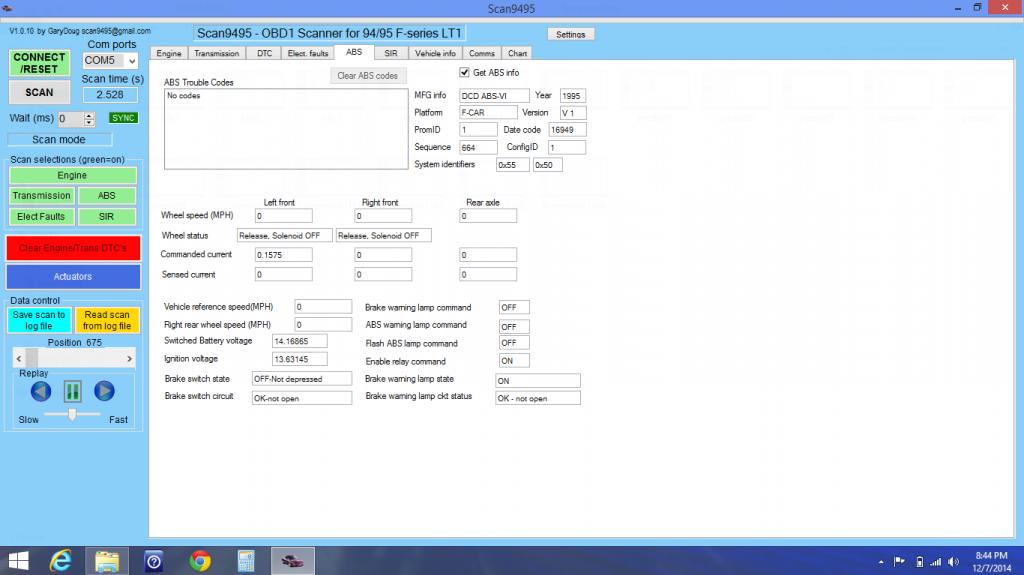
Task: Click the Left front wheel speed field
Action: click(283, 216)
